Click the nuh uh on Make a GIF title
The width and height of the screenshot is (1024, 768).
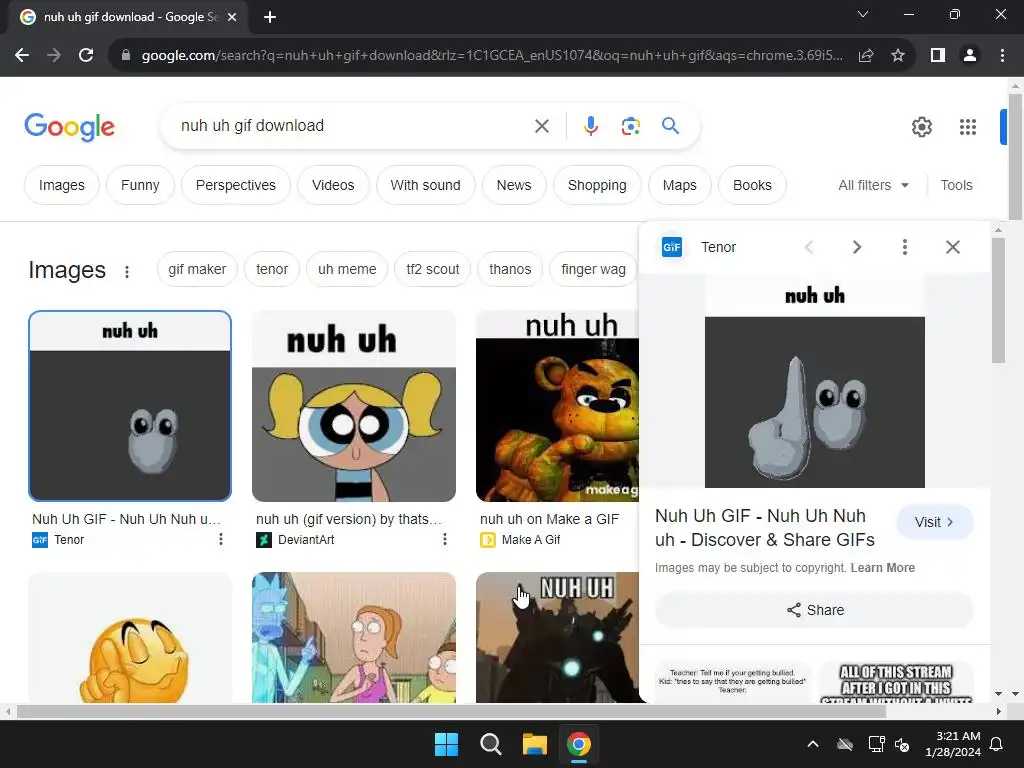549,519
